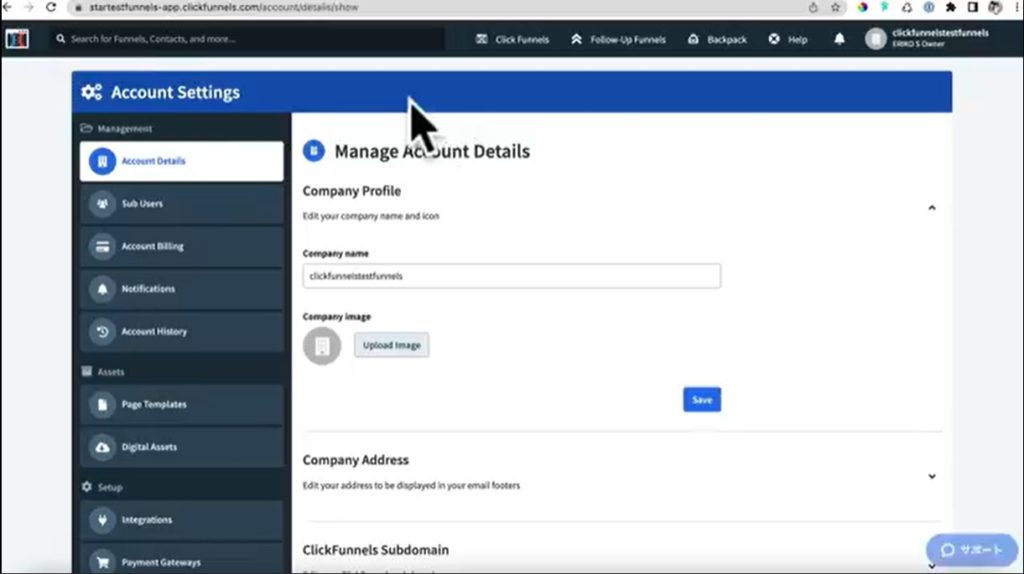
Task: Open the support chat widget
Action: (971, 550)
